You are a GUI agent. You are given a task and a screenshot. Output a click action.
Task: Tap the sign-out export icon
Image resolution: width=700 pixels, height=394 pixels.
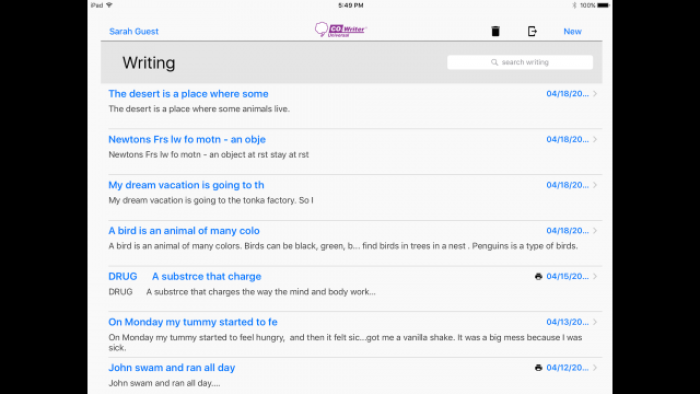pos(532,31)
